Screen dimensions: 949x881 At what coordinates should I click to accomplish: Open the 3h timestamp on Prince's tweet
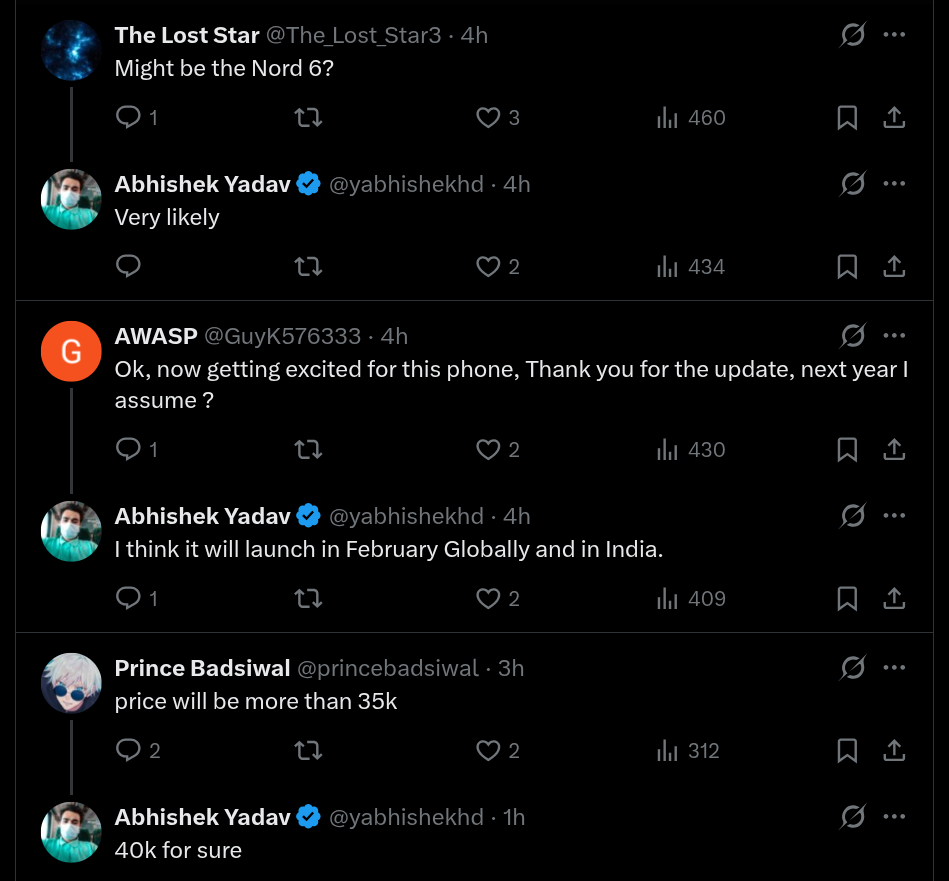[x=511, y=668]
